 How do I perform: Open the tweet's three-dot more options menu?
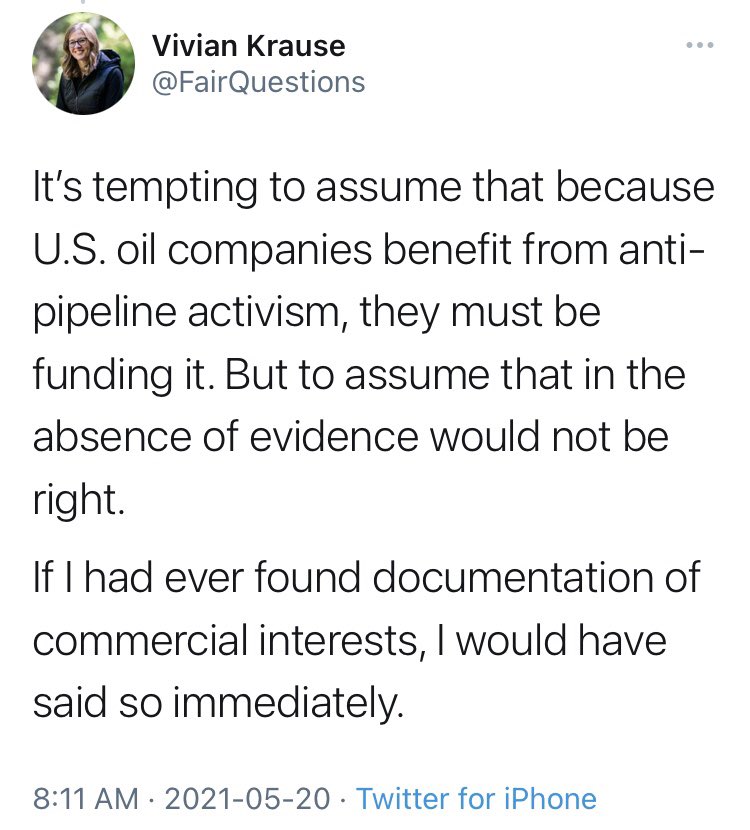pos(699,45)
